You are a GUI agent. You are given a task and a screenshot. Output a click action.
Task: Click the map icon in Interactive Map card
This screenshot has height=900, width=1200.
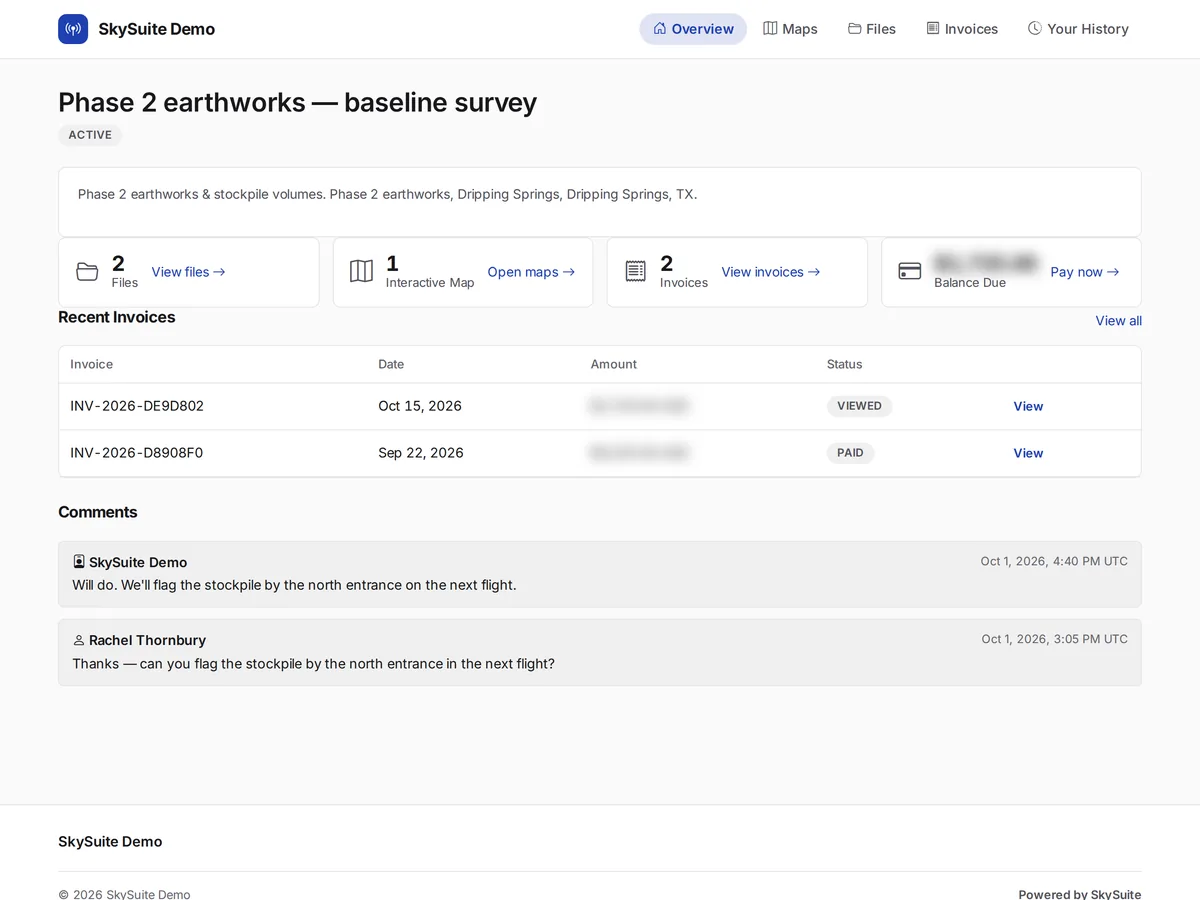click(x=361, y=272)
